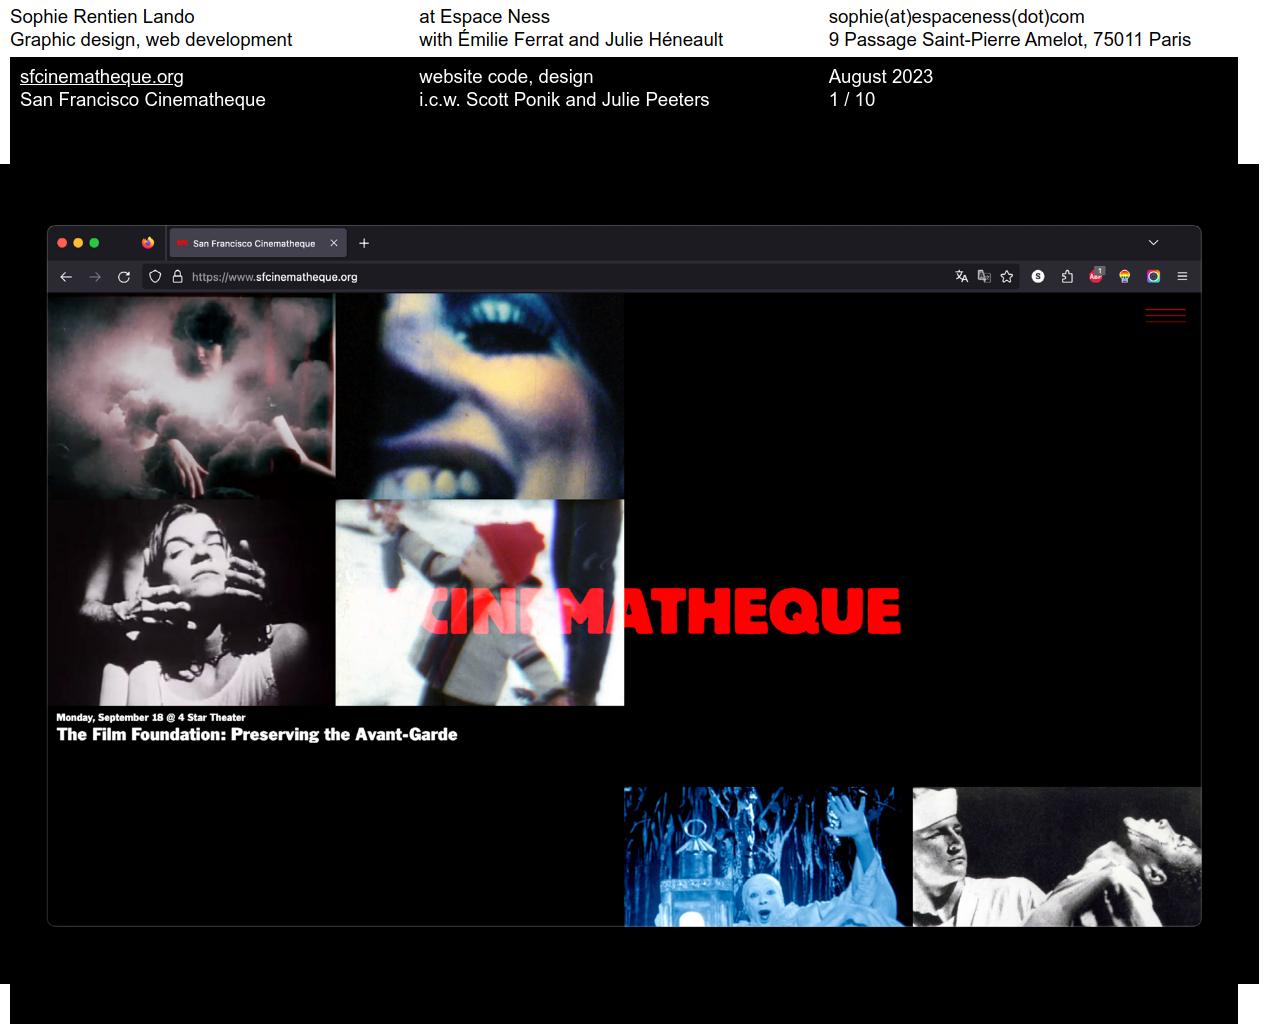Click the padlock site security icon
Viewport: 1280px width, 1024px height.
coord(178,277)
